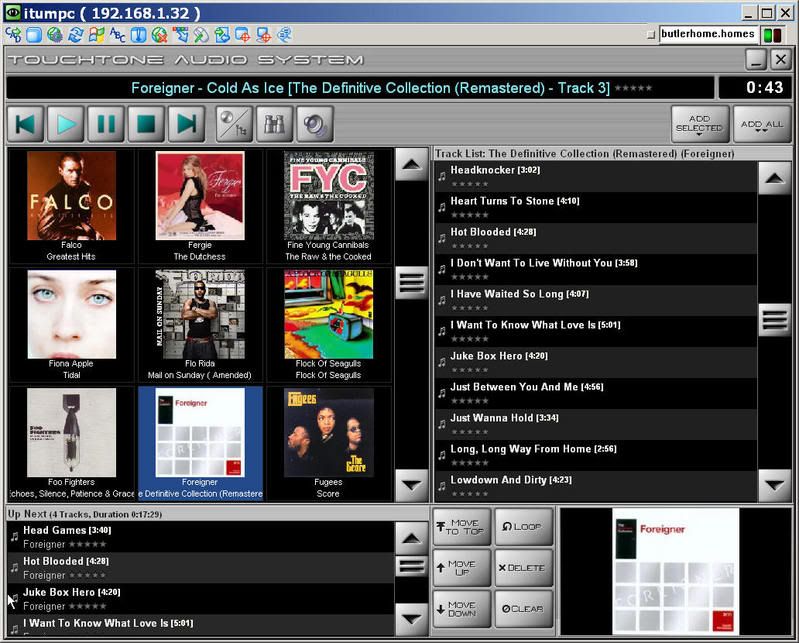Toggle VNC full-screen mode icon
Screen dimensions: 799x643
[x=34, y=34]
